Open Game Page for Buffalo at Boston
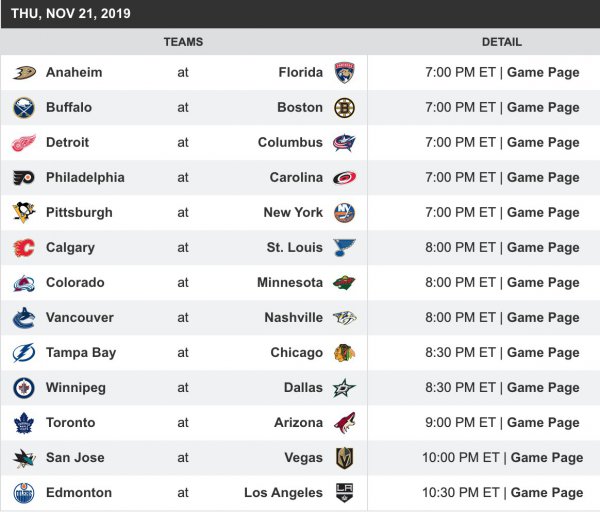 543,107
